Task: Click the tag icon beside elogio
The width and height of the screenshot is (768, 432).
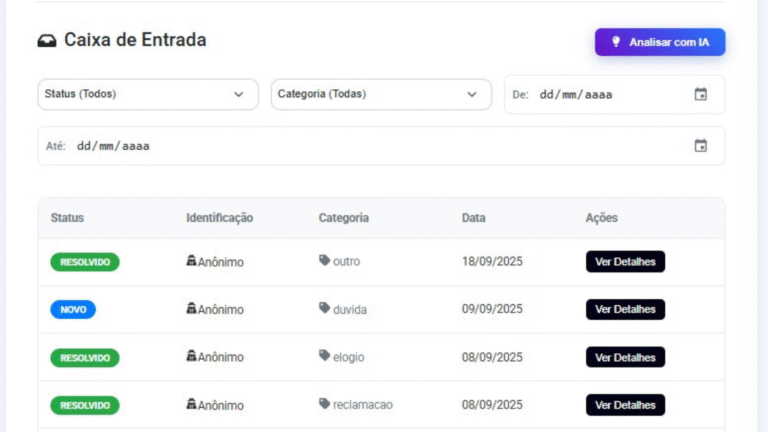Action: 324,356
